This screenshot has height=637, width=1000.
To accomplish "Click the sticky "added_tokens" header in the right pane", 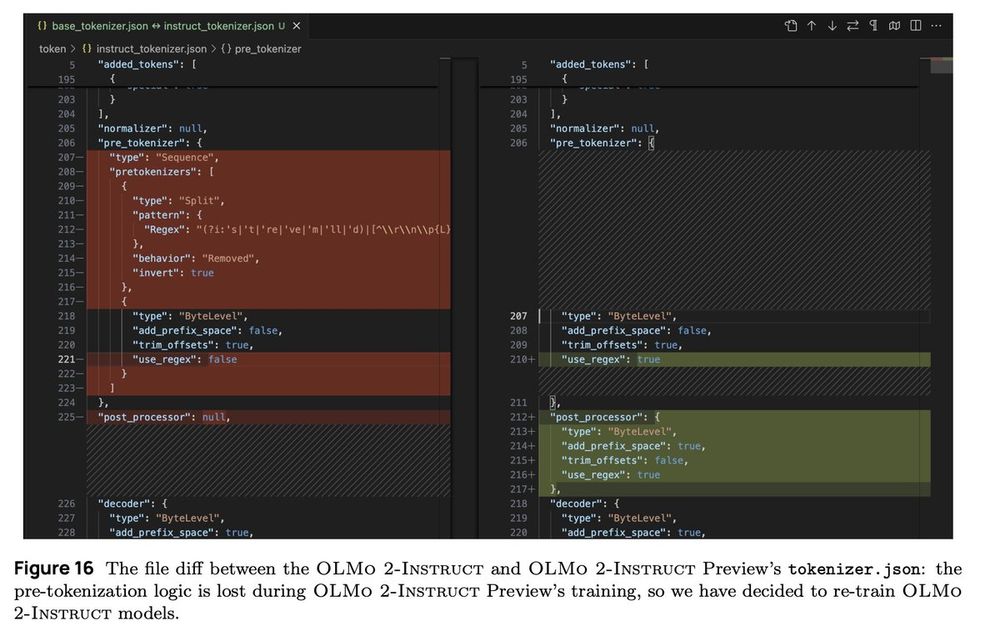I will pyautogui.click(x=599, y=64).
